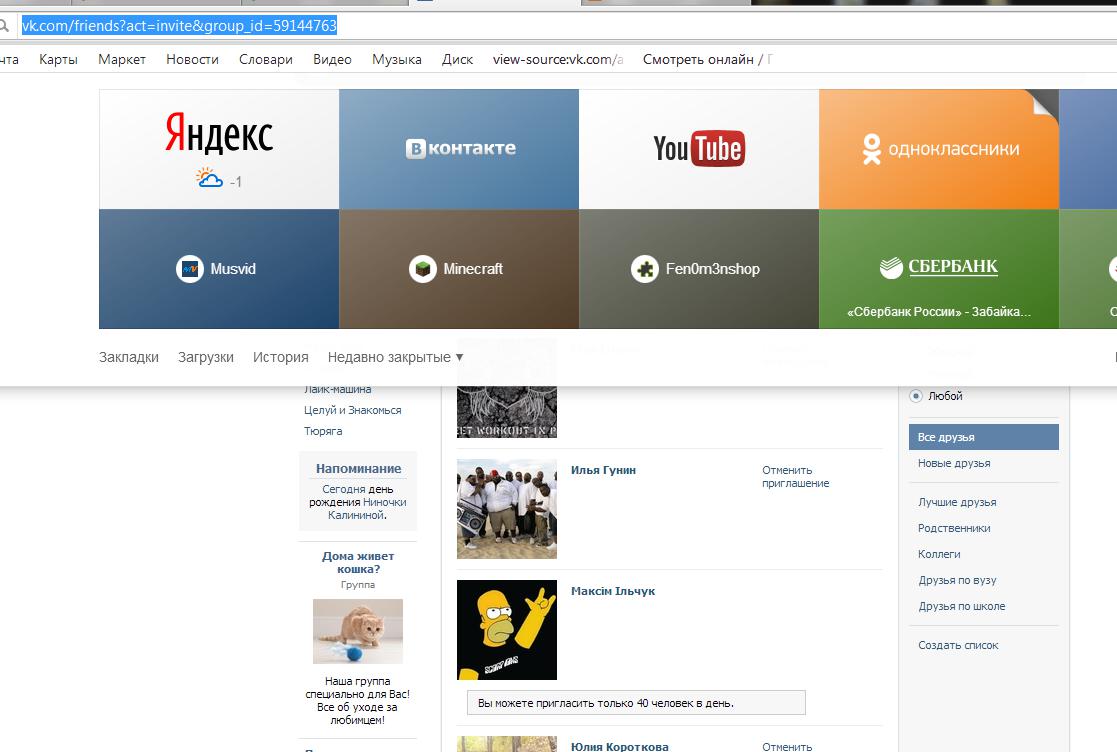The image size is (1117, 752).
Task: Open the Видео bookmark
Action: point(333,60)
